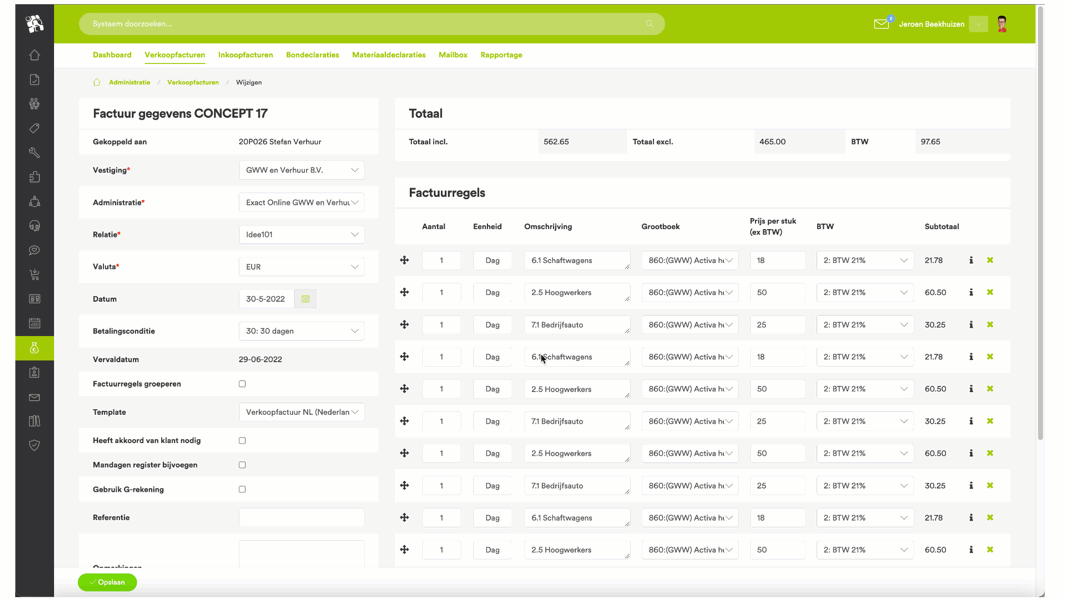Open the shopping cart sidebar icon
Image resolution: width=1066 pixels, height=599 pixels.
(35, 275)
